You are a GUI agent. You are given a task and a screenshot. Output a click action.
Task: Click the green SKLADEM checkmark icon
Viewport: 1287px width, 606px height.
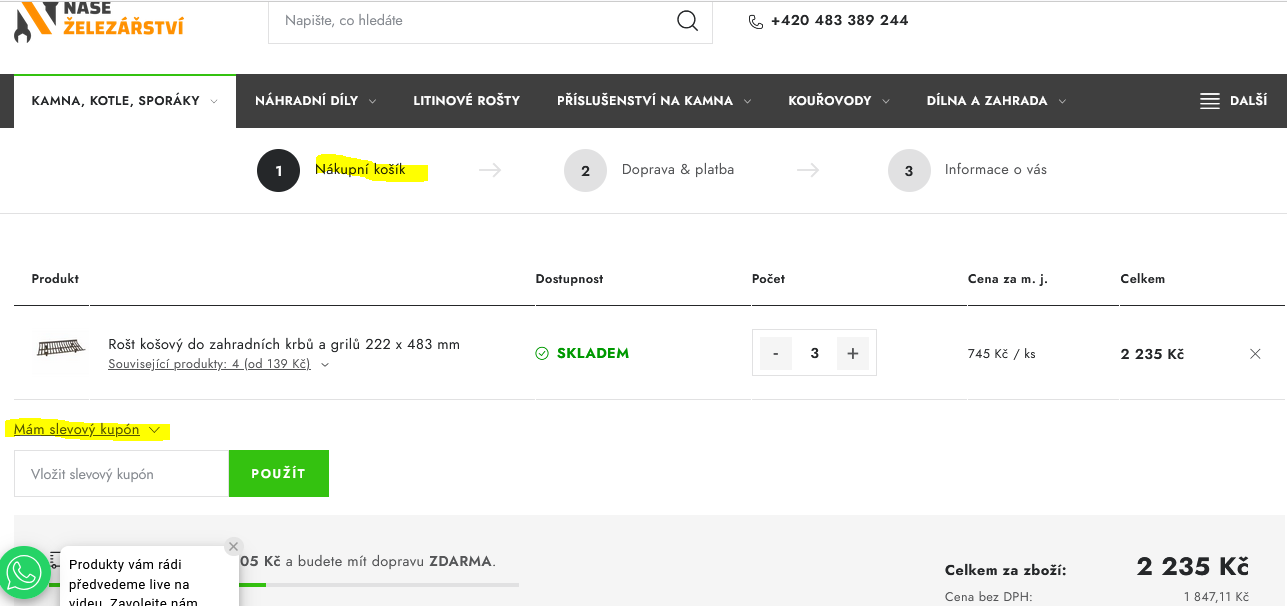point(542,354)
